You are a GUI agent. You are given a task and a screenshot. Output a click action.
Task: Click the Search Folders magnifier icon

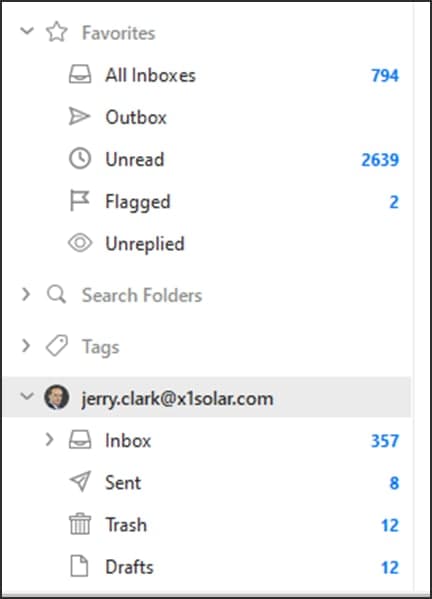click(57, 295)
